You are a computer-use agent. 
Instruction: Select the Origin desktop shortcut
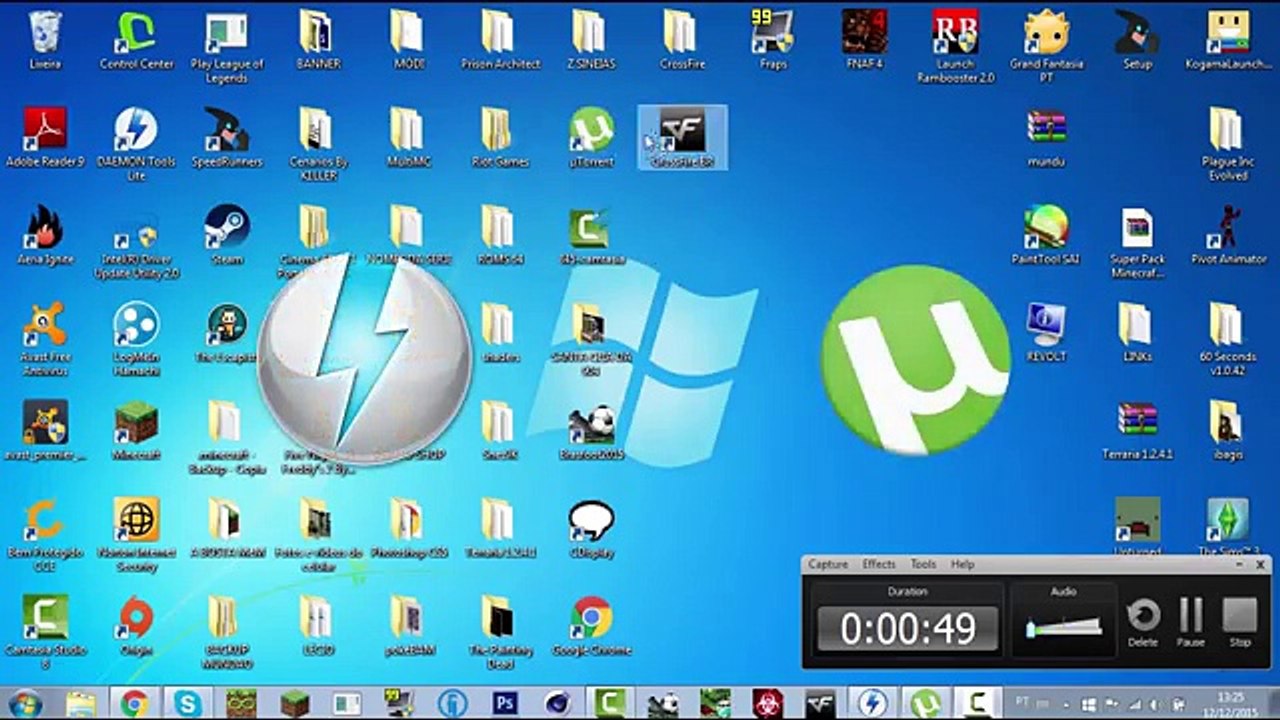136,626
